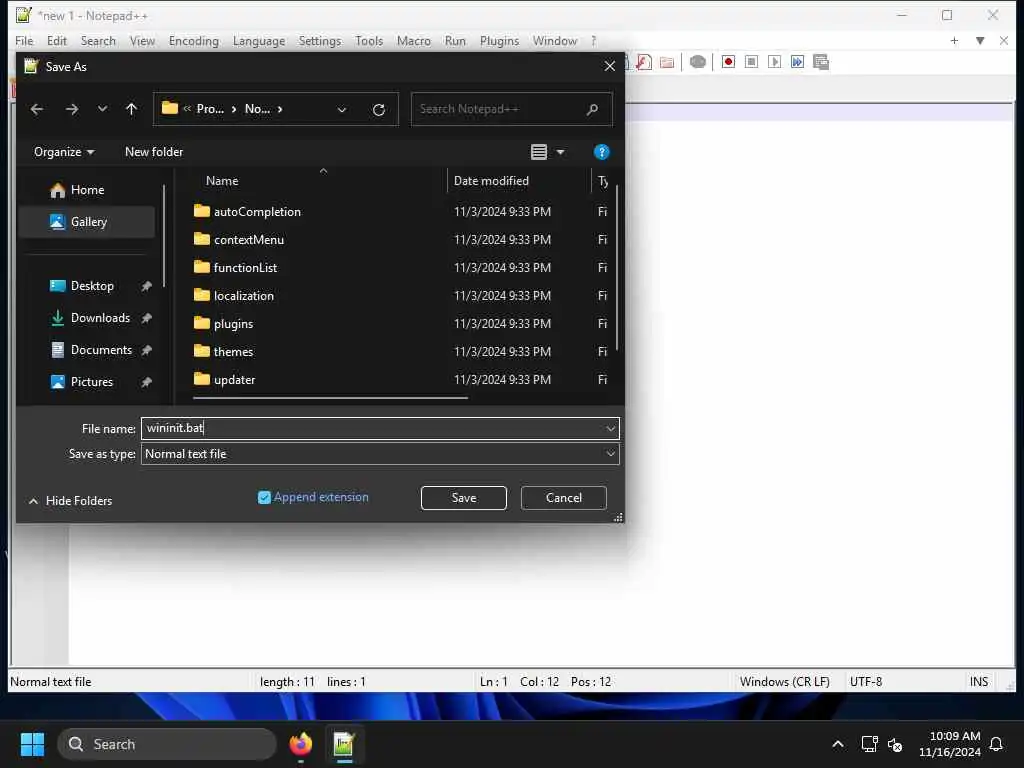Open Save As dialog help
1024x768 pixels.
click(601, 152)
